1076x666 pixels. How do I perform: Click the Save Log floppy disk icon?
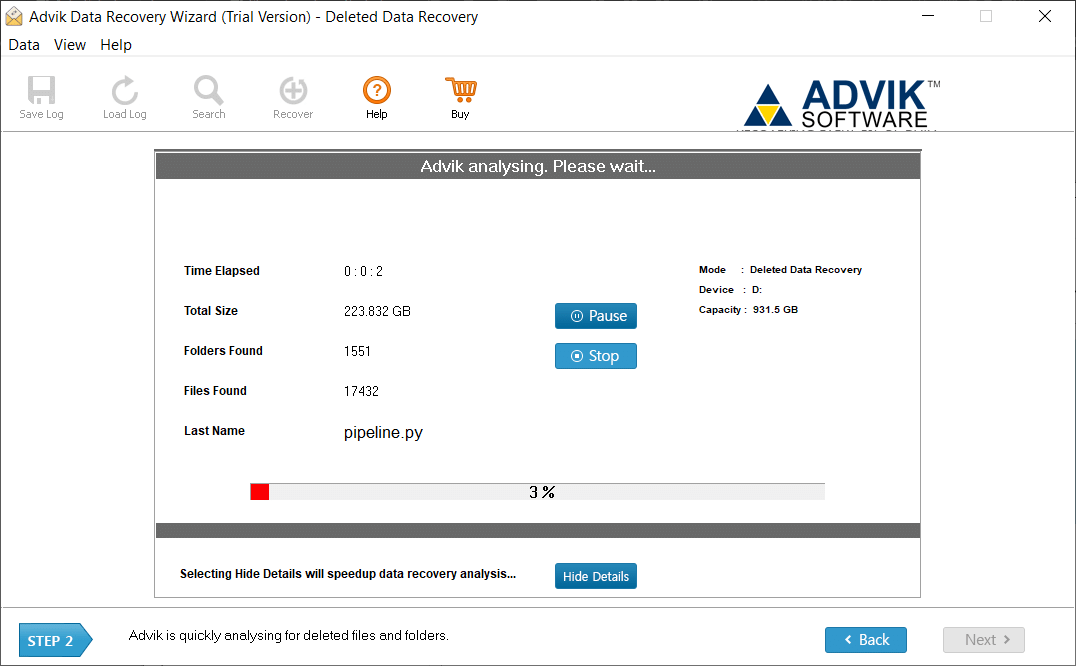click(41, 90)
